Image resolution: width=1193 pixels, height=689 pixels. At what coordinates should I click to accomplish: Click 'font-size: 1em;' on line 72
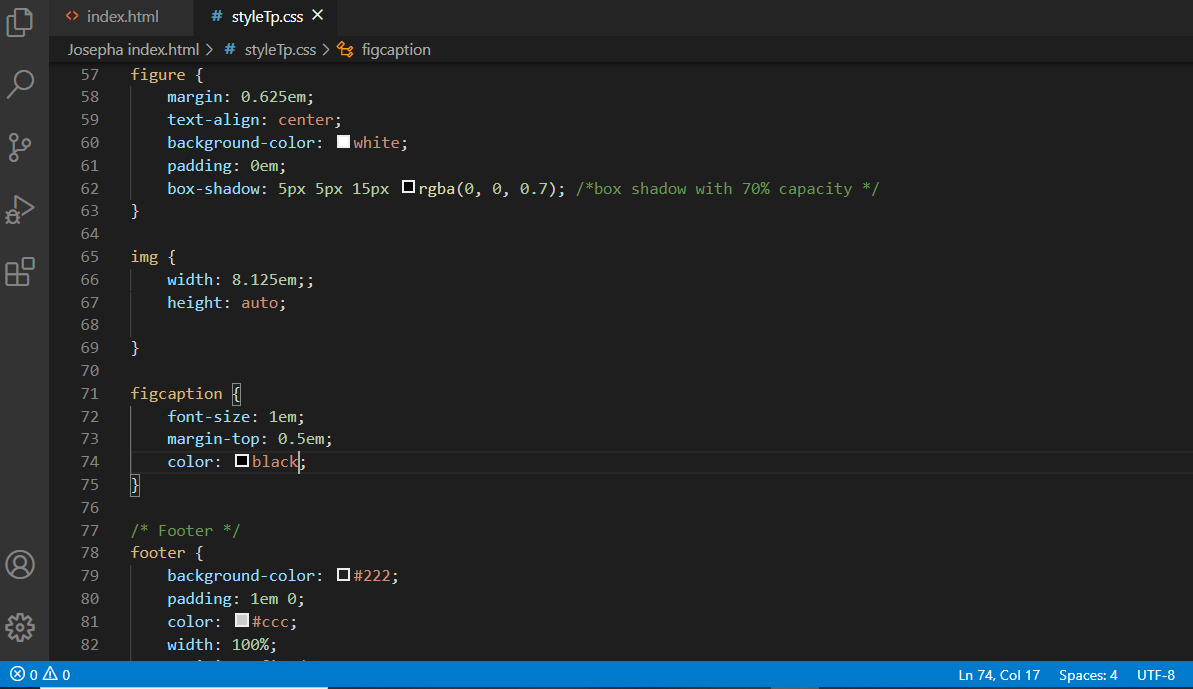coord(236,416)
